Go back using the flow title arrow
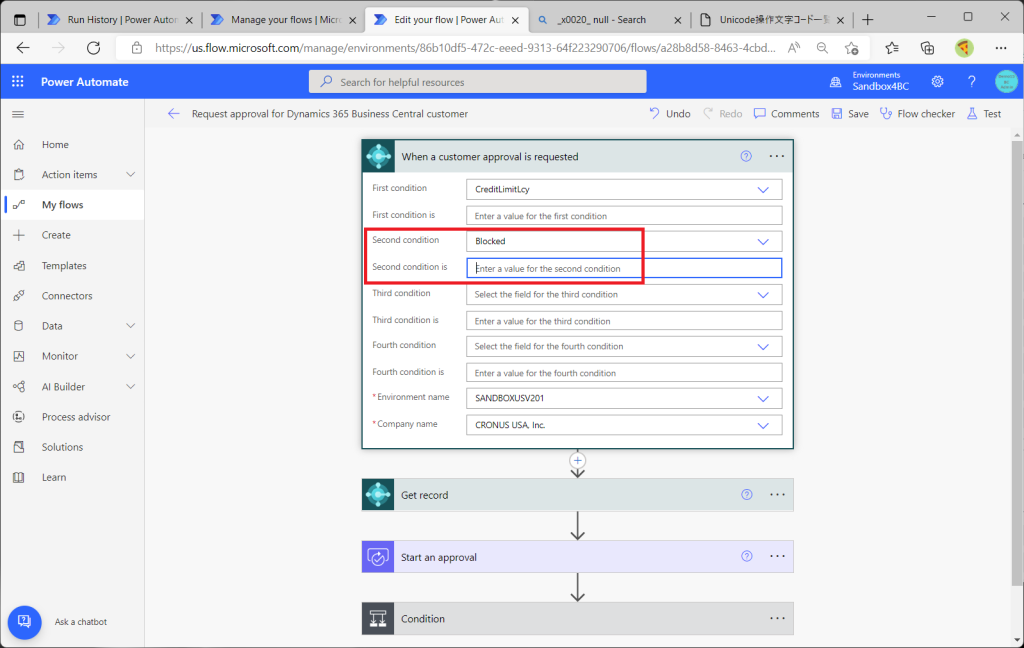This screenshot has width=1024, height=648. (173, 114)
